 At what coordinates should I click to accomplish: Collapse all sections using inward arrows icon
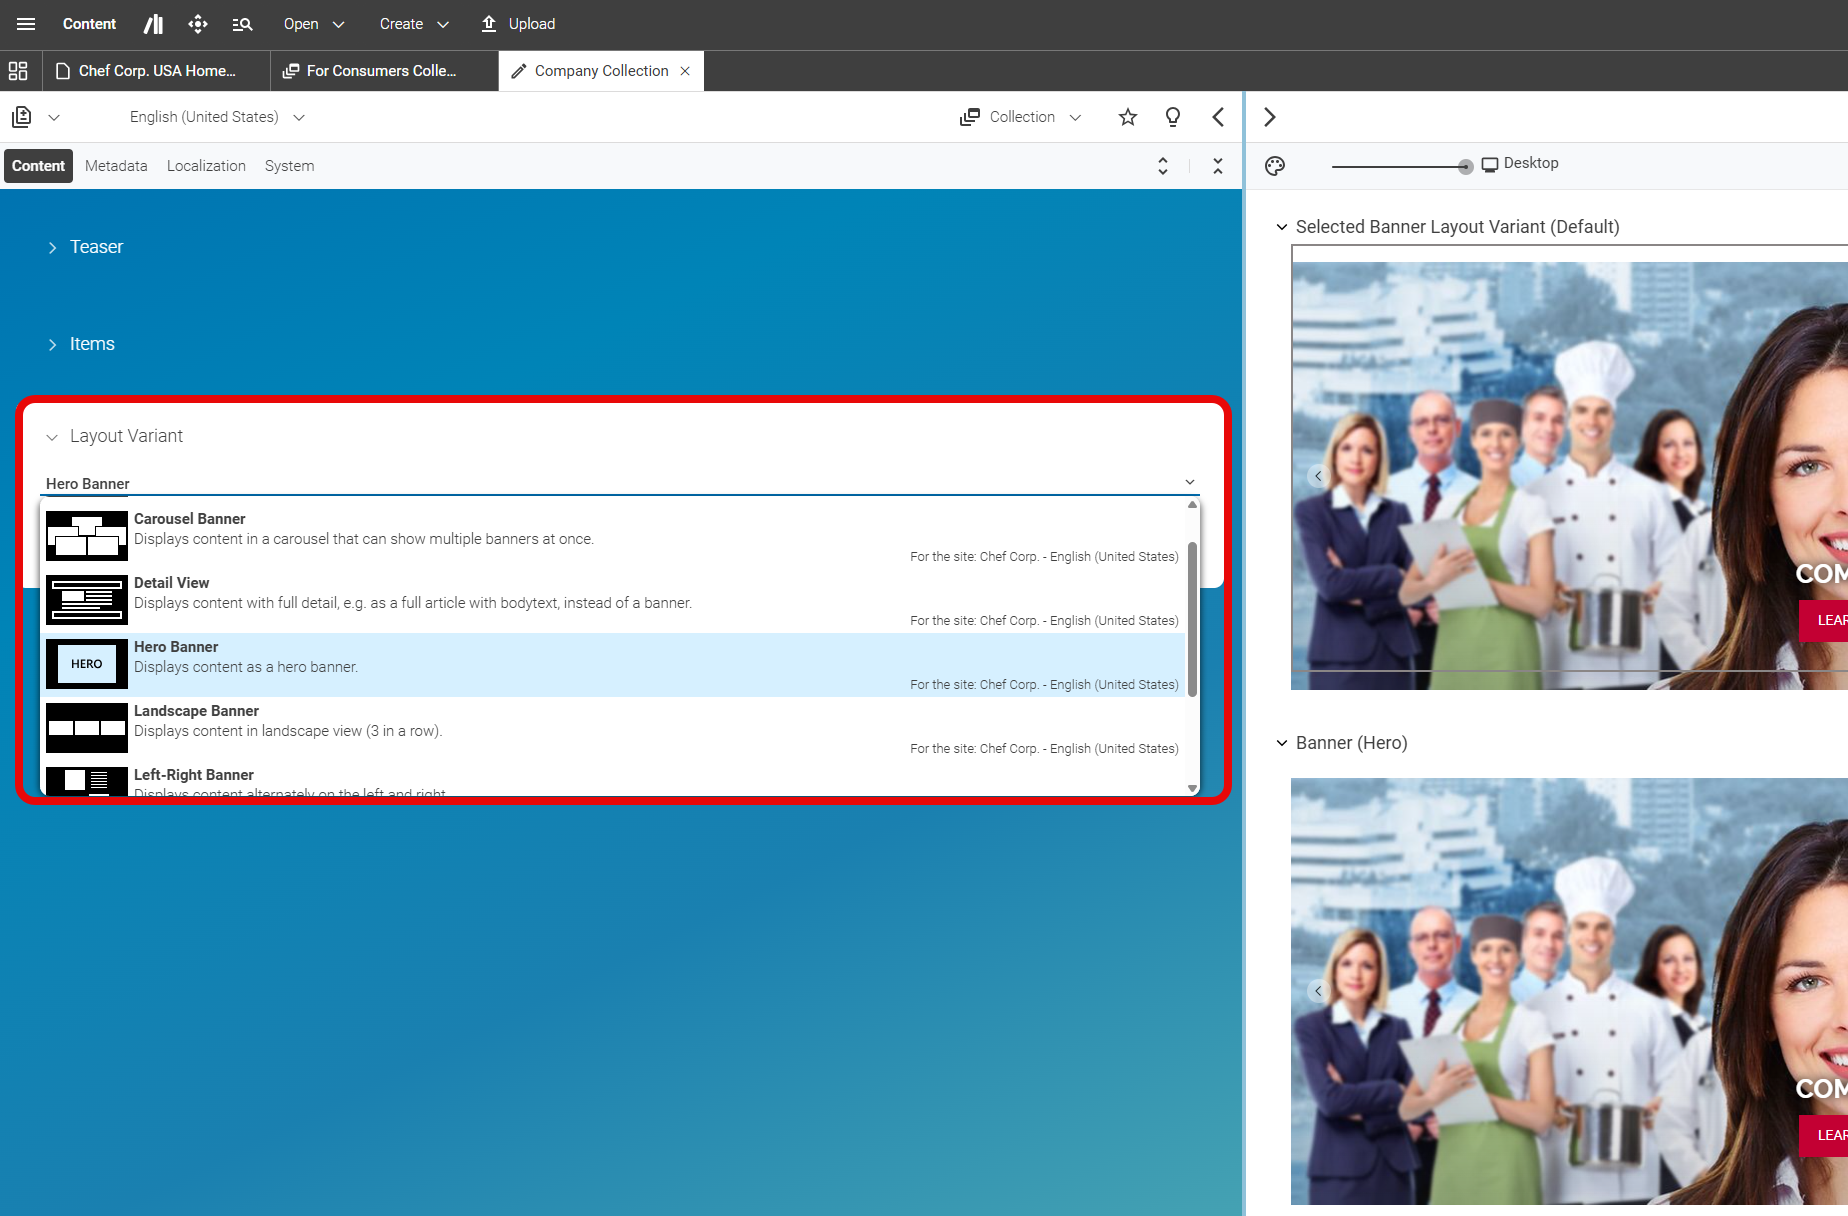(x=1217, y=166)
